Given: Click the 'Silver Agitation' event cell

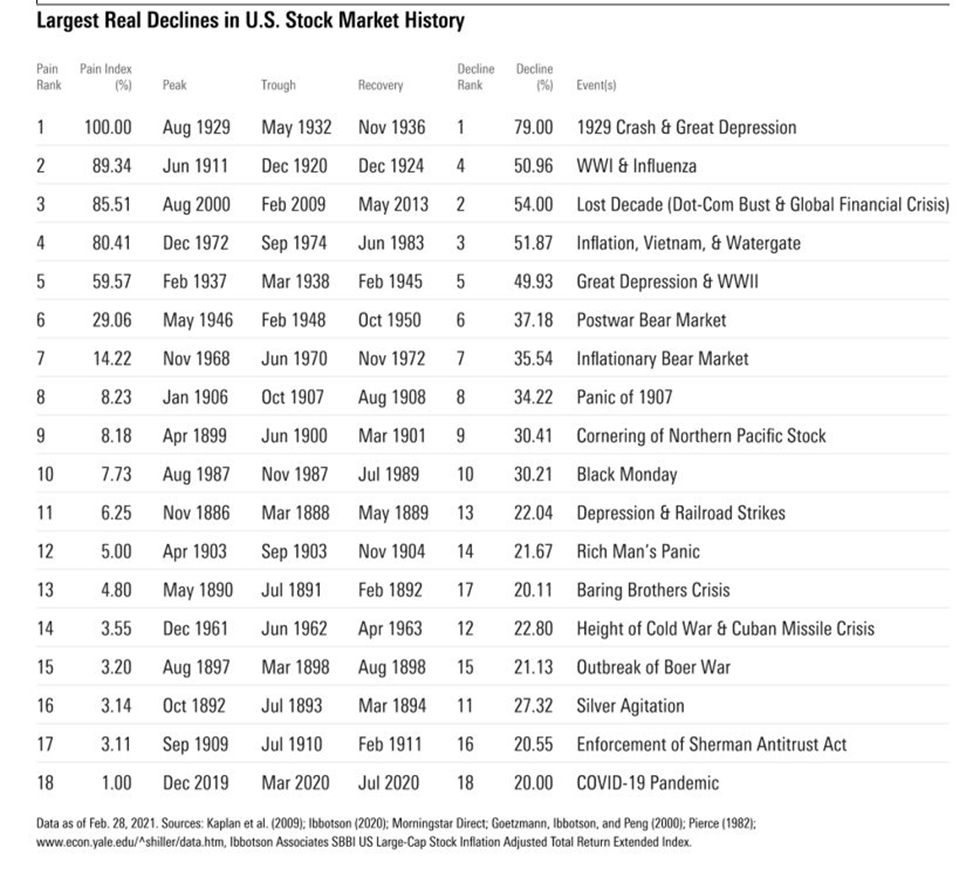Looking at the screenshot, I should 630,706.
